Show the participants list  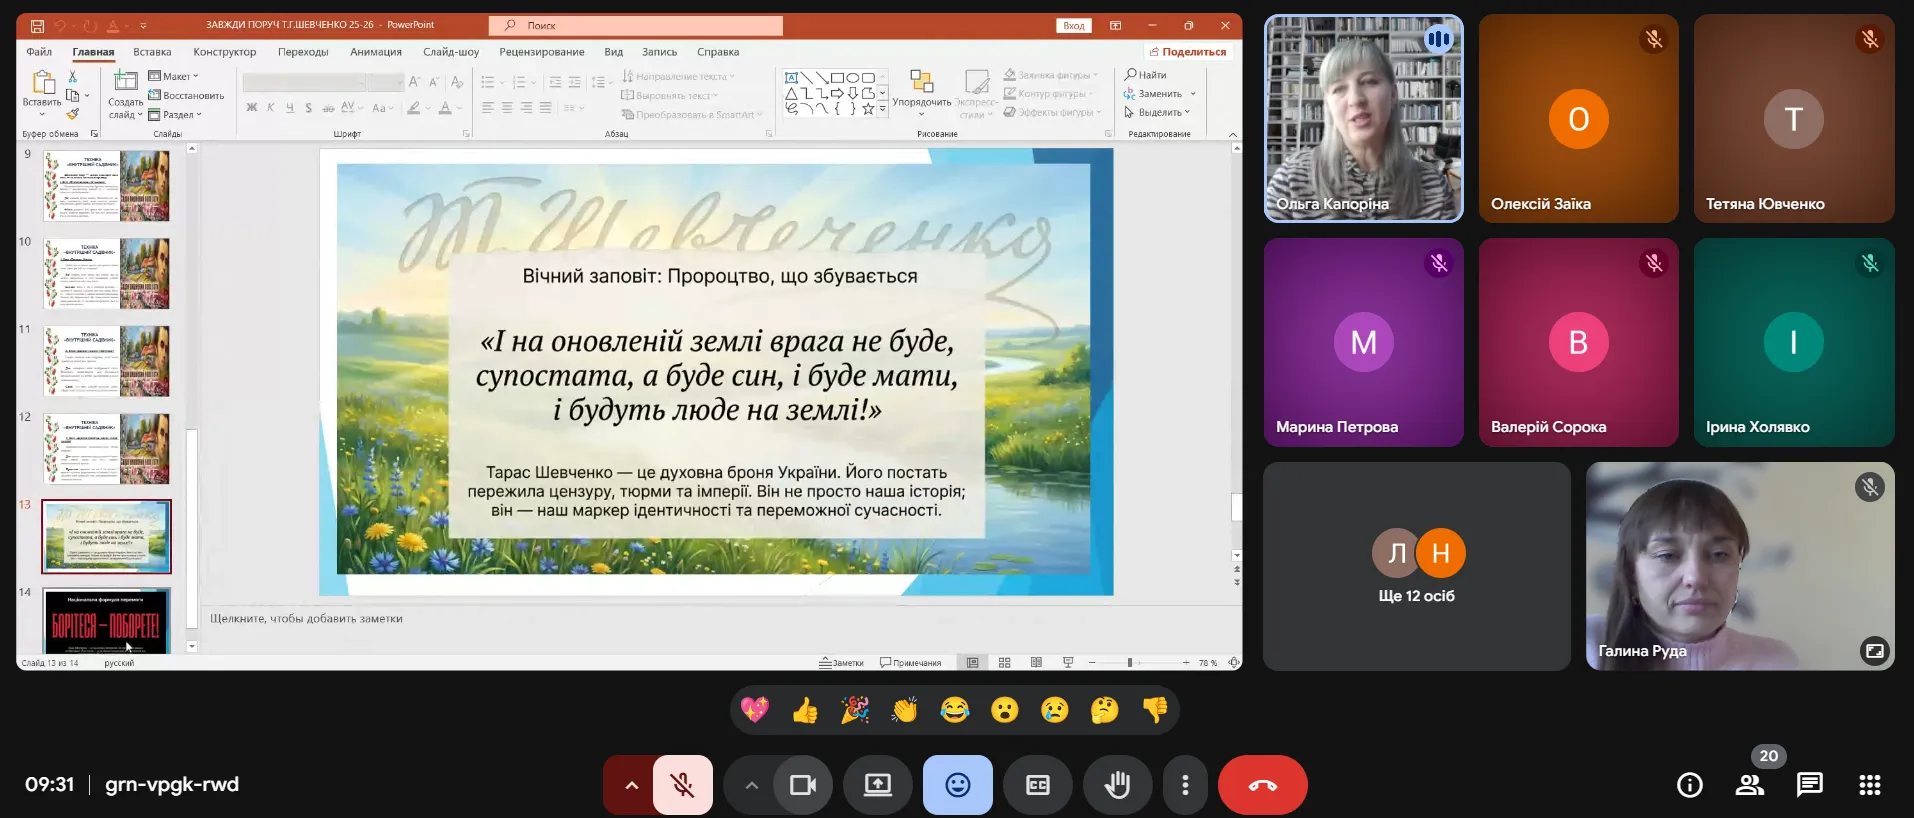pos(1749,785)
